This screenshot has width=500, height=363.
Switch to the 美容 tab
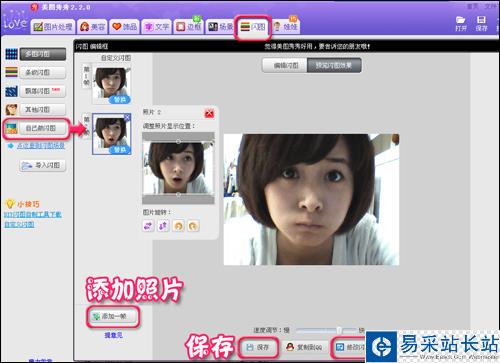[92, 27]
